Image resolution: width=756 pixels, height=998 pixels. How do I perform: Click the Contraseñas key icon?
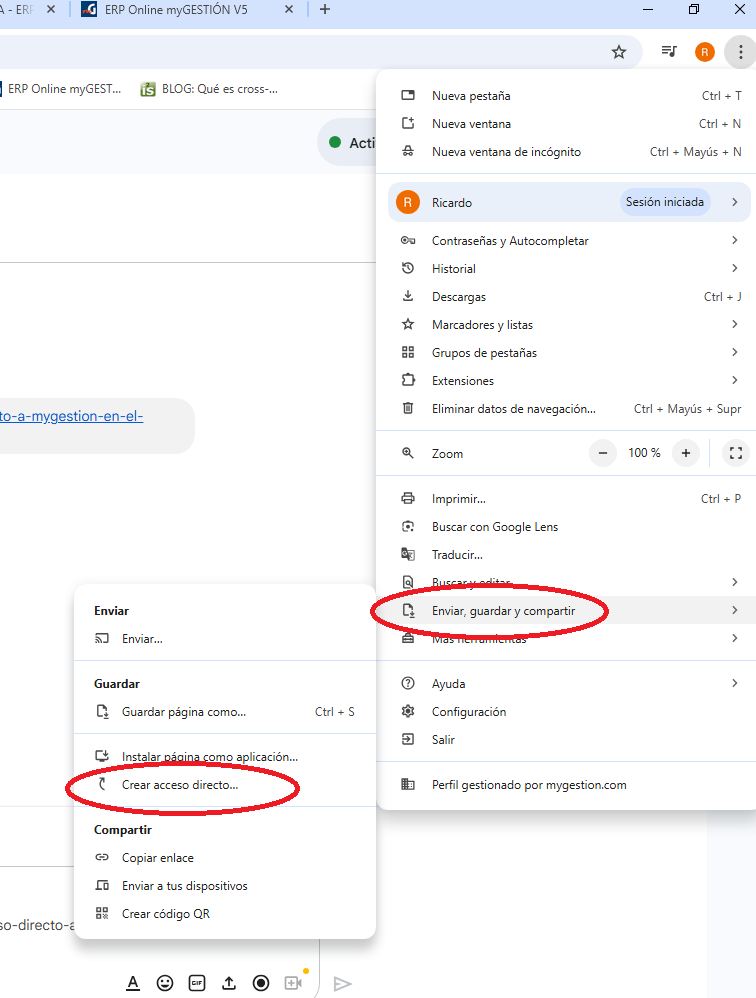pos(408,240)
